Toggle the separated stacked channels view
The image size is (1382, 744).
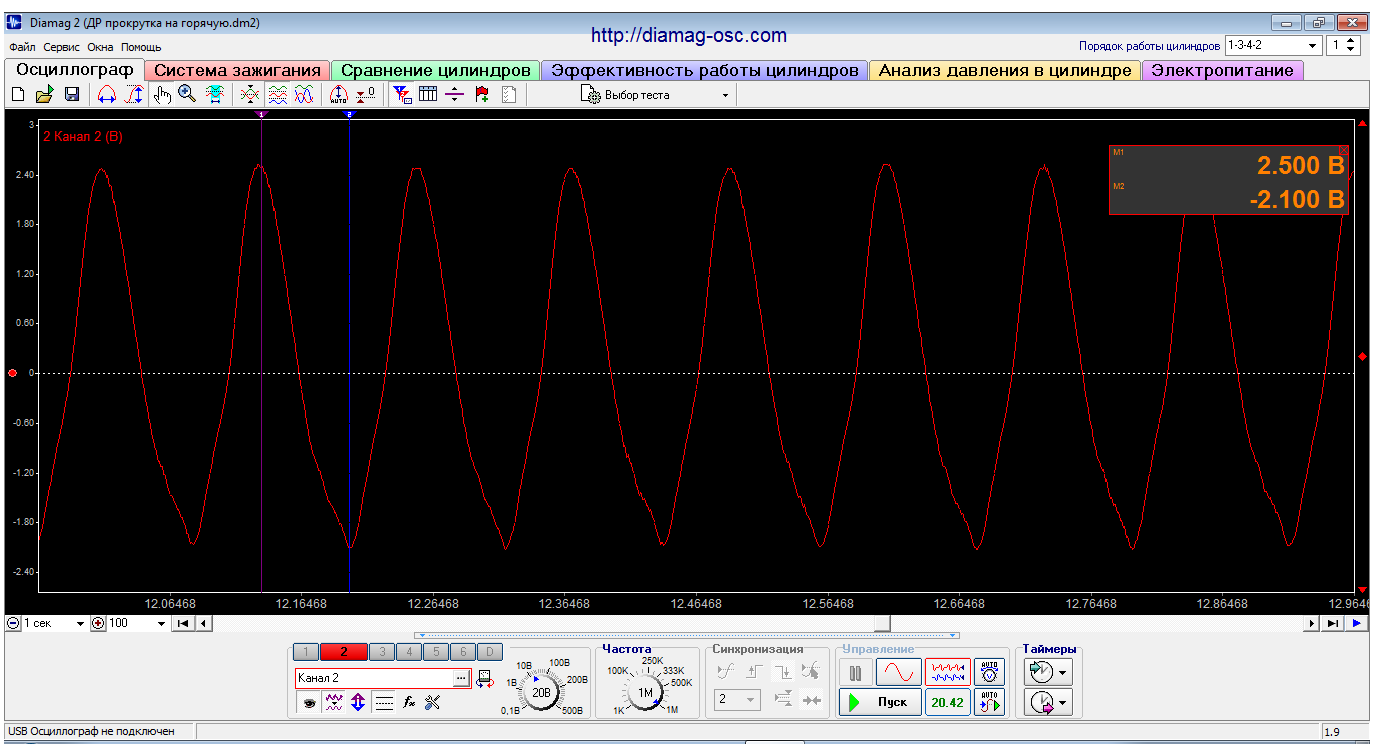pyautogui.click(x=278, y=95)
